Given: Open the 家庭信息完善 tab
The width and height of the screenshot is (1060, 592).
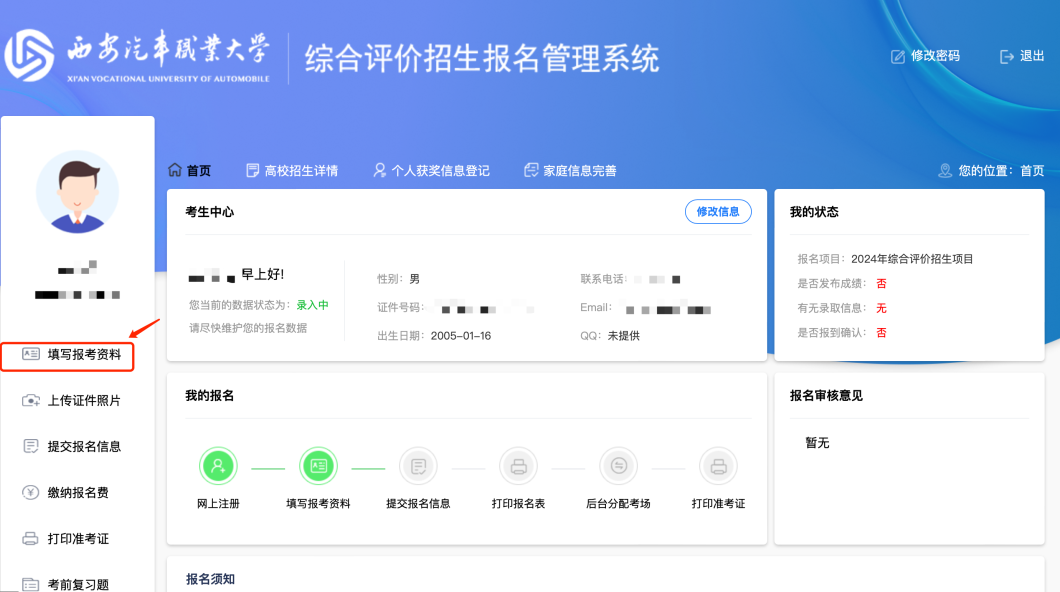Looking at the screenshot, I should click(x=571, y=169).
